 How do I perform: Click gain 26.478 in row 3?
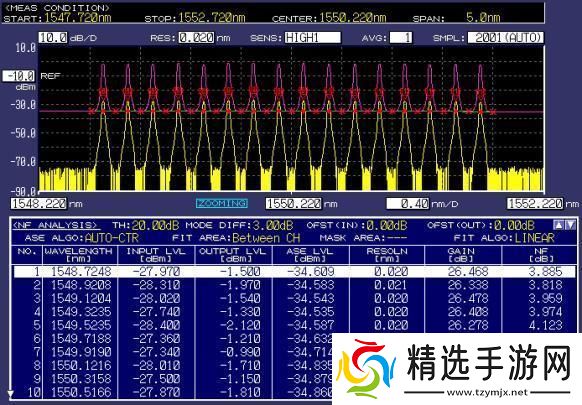click(x=468, y=298)
